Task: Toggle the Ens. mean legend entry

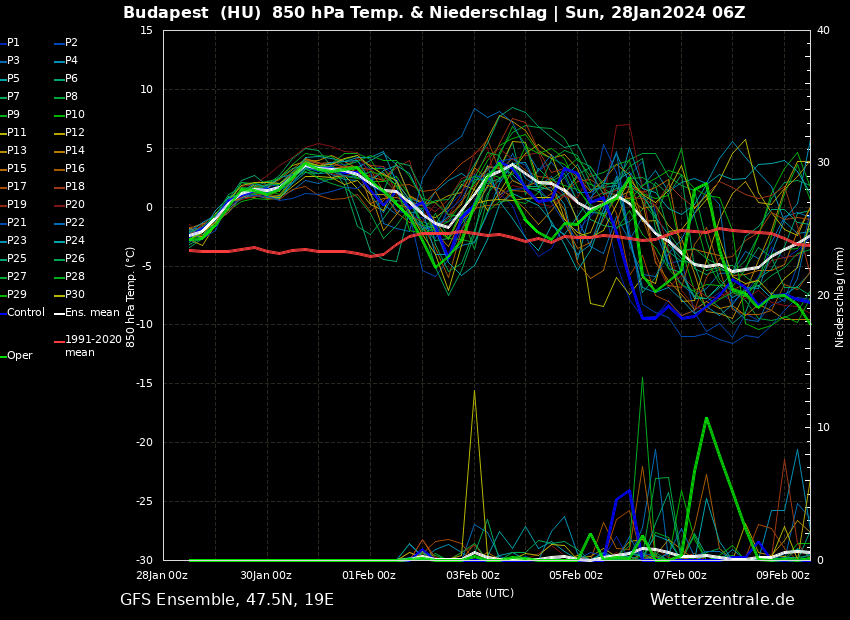Action: (92, 313)
